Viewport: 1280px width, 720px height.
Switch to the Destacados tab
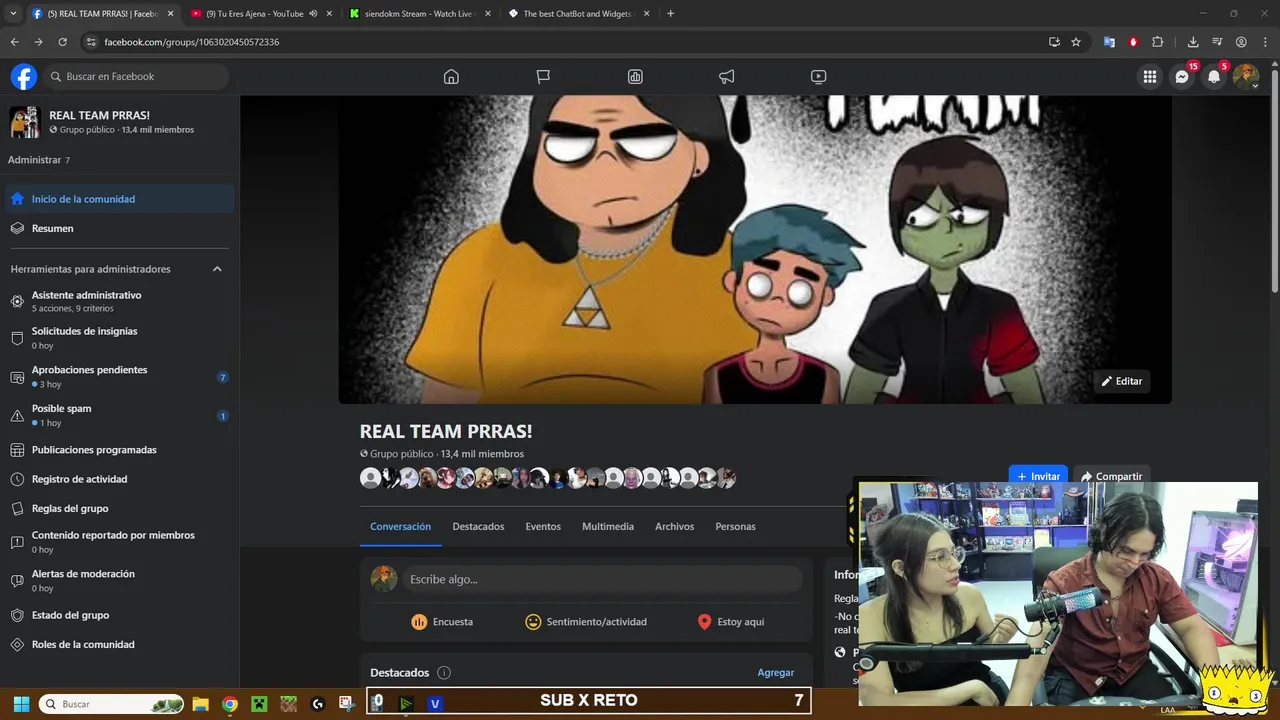click(478, 526)
